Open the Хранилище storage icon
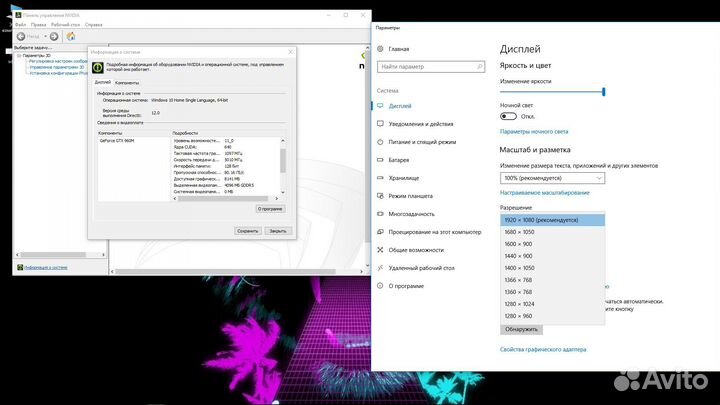 point(380,177)
